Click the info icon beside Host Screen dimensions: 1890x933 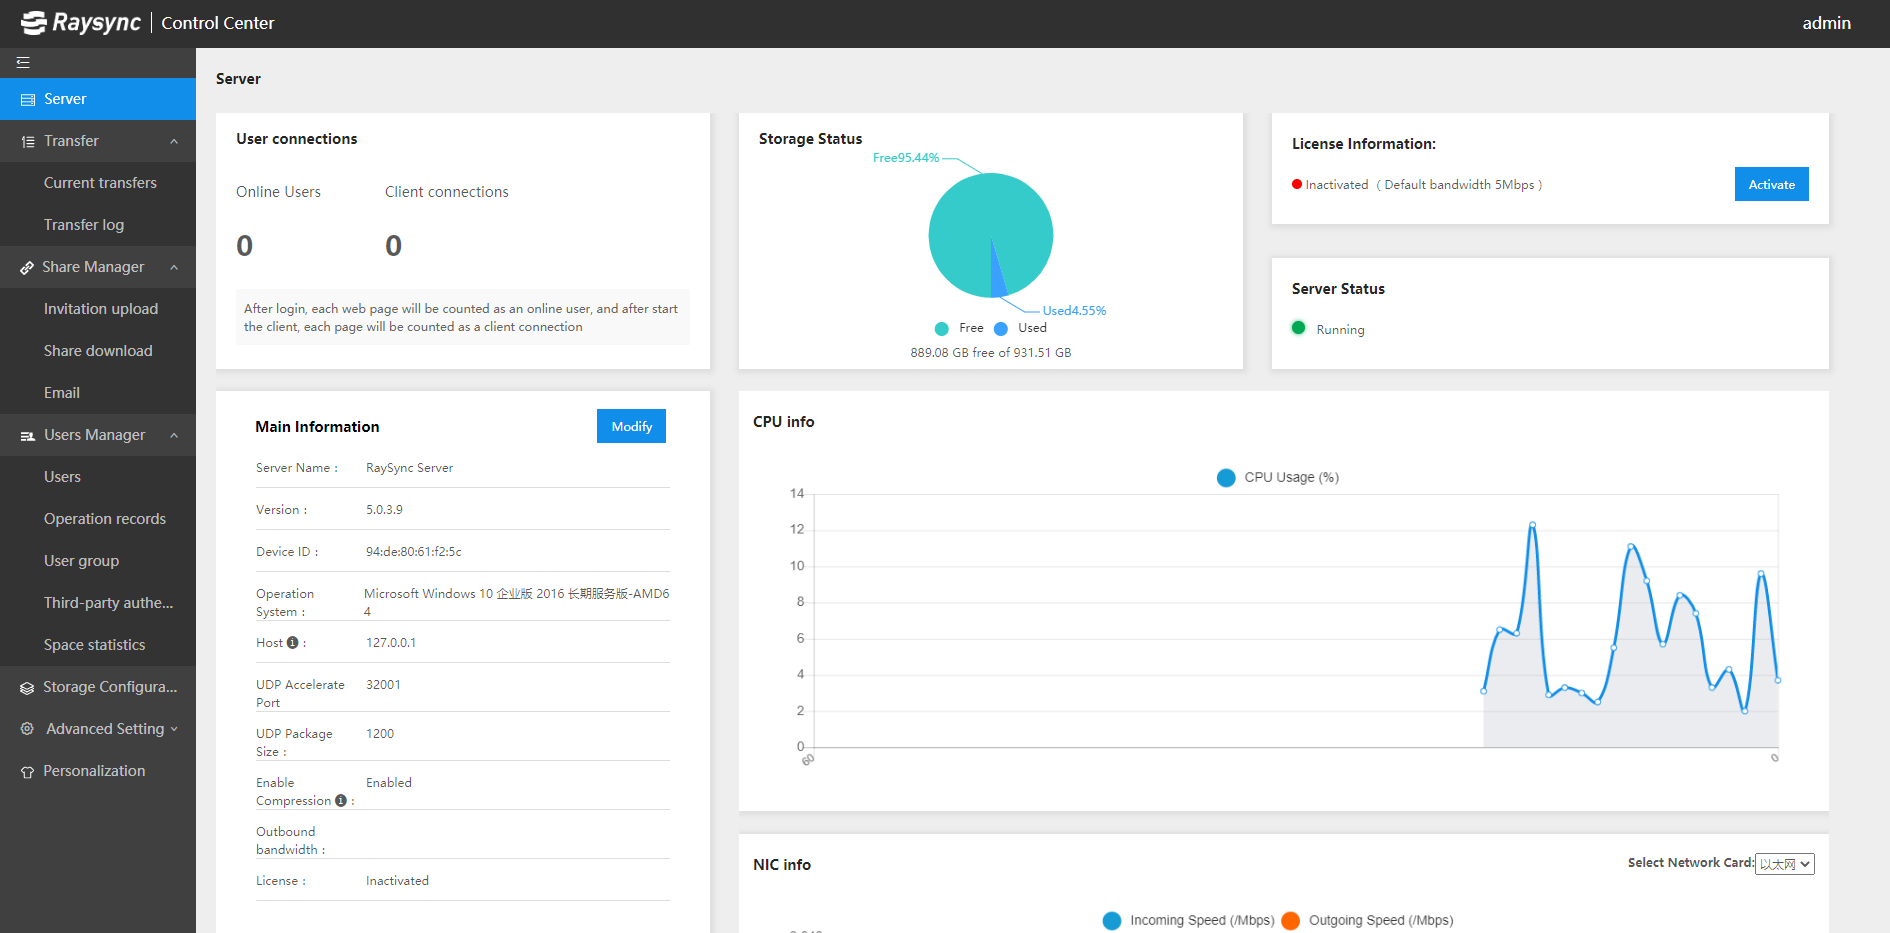pyautogui.click(x=292, y=643)
